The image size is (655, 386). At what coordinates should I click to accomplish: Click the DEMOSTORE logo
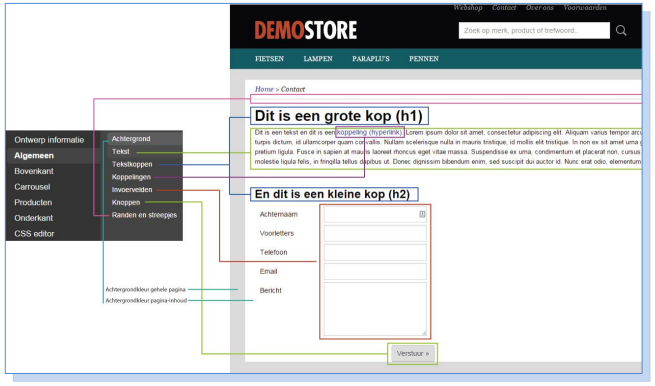(x=305, y=30)
